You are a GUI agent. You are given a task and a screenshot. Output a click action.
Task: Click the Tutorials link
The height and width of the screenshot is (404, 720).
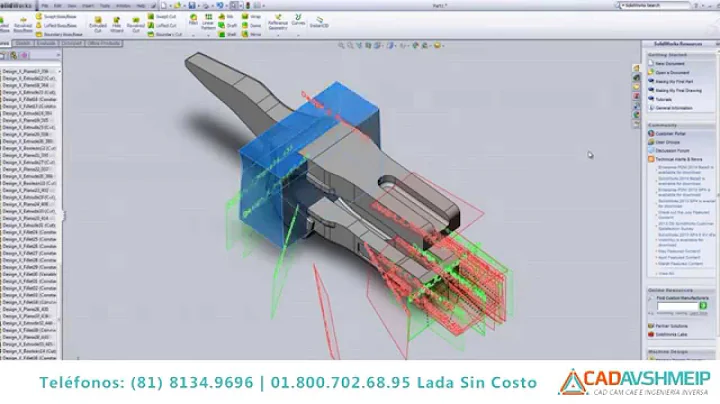click(664, 99)
